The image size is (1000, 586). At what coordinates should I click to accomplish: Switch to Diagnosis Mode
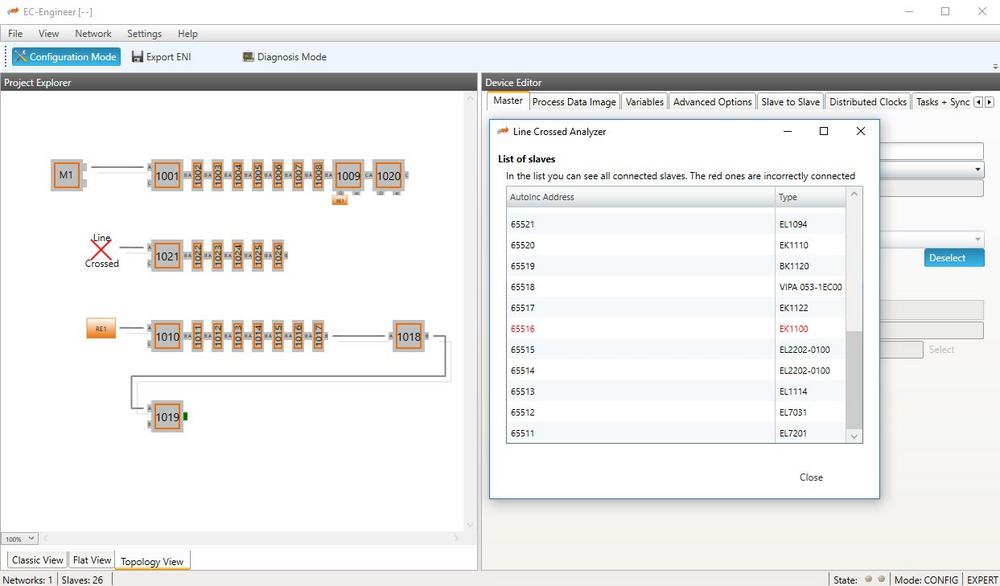pyautogui.click(x=285, y=57)
